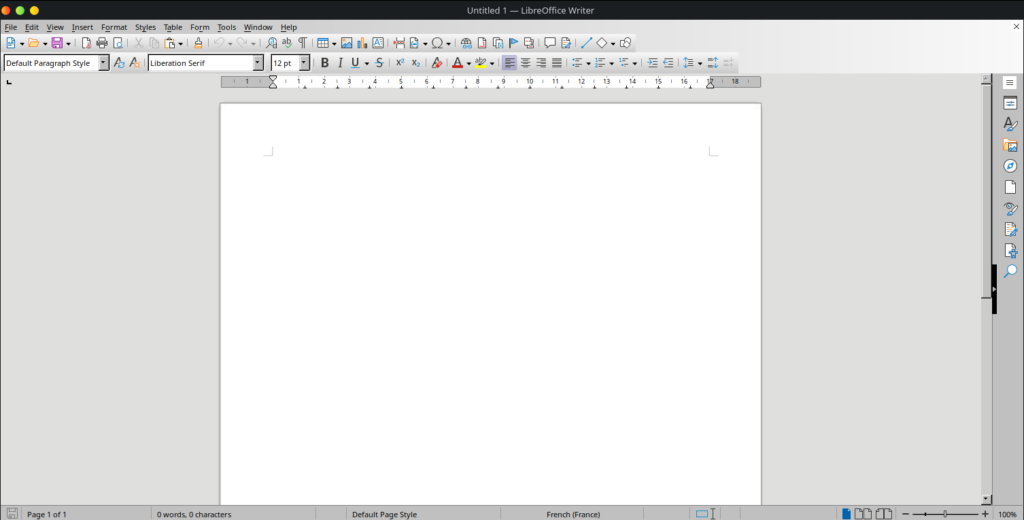Click the Insert Image toolbar icon
The width and height of the screenshot is (1024, 520).
point(346,43)
